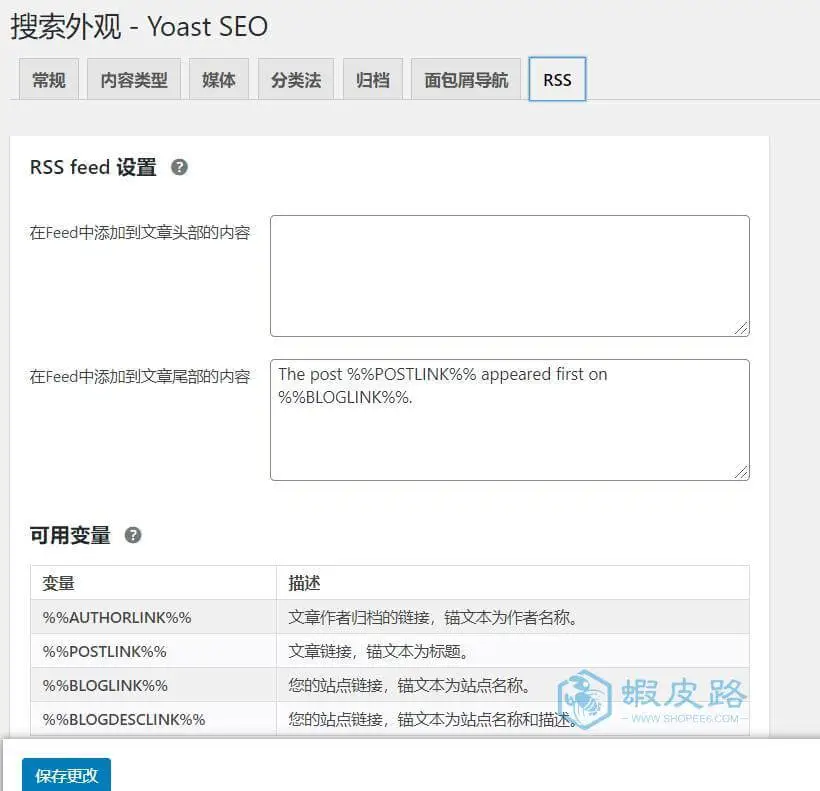Click the 可用变量 heading
The height and width of the screenshot is (791, 820).
(70, 535)
